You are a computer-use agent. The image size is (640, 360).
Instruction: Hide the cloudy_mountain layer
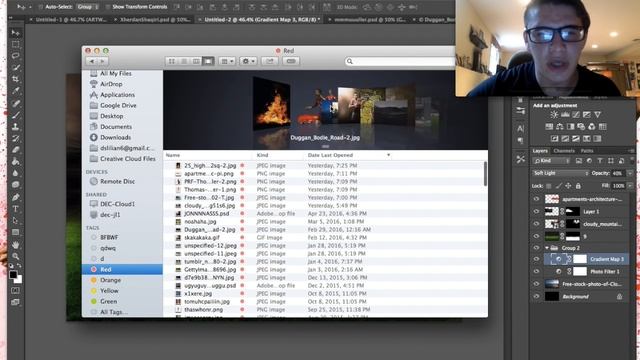pyautogui.click(x=536, y=224)
